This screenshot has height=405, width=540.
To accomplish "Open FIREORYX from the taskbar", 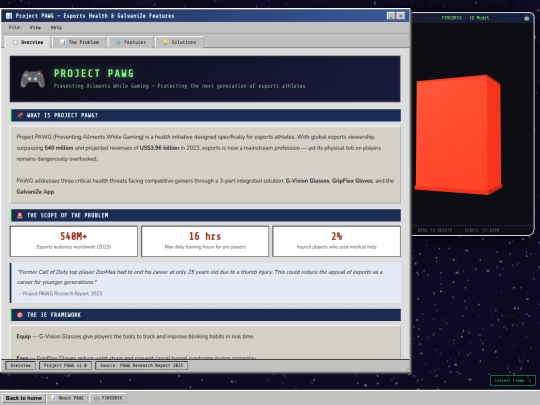I will pyautogui.click(x=108, y=398).
